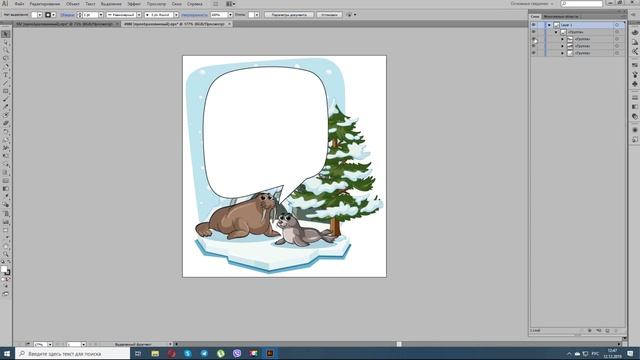640x360 pixels.
Task: Select the Rotate tool
Action: [5, 131]
